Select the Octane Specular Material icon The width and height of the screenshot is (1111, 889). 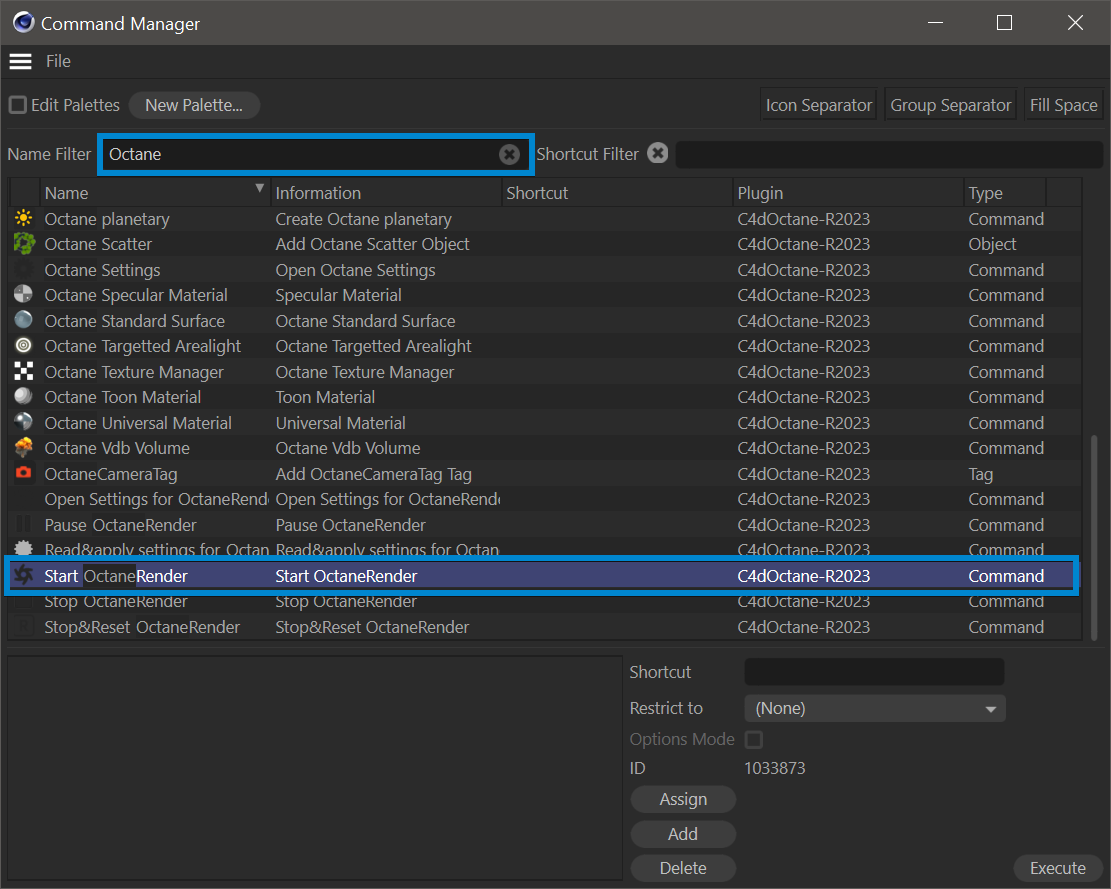click(24, 295)
